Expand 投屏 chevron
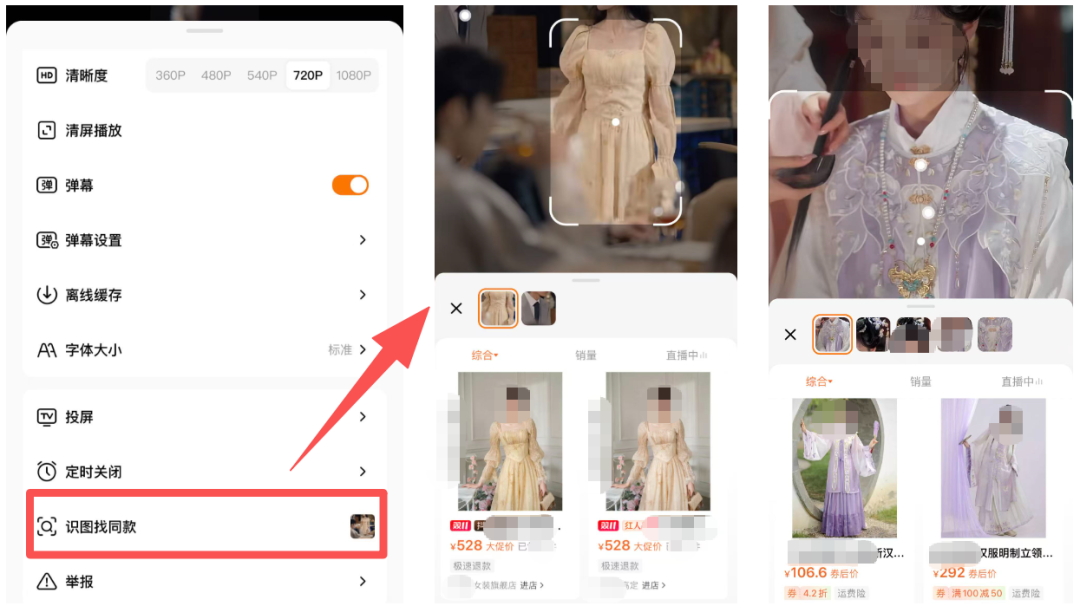 (x=363, y=417)
